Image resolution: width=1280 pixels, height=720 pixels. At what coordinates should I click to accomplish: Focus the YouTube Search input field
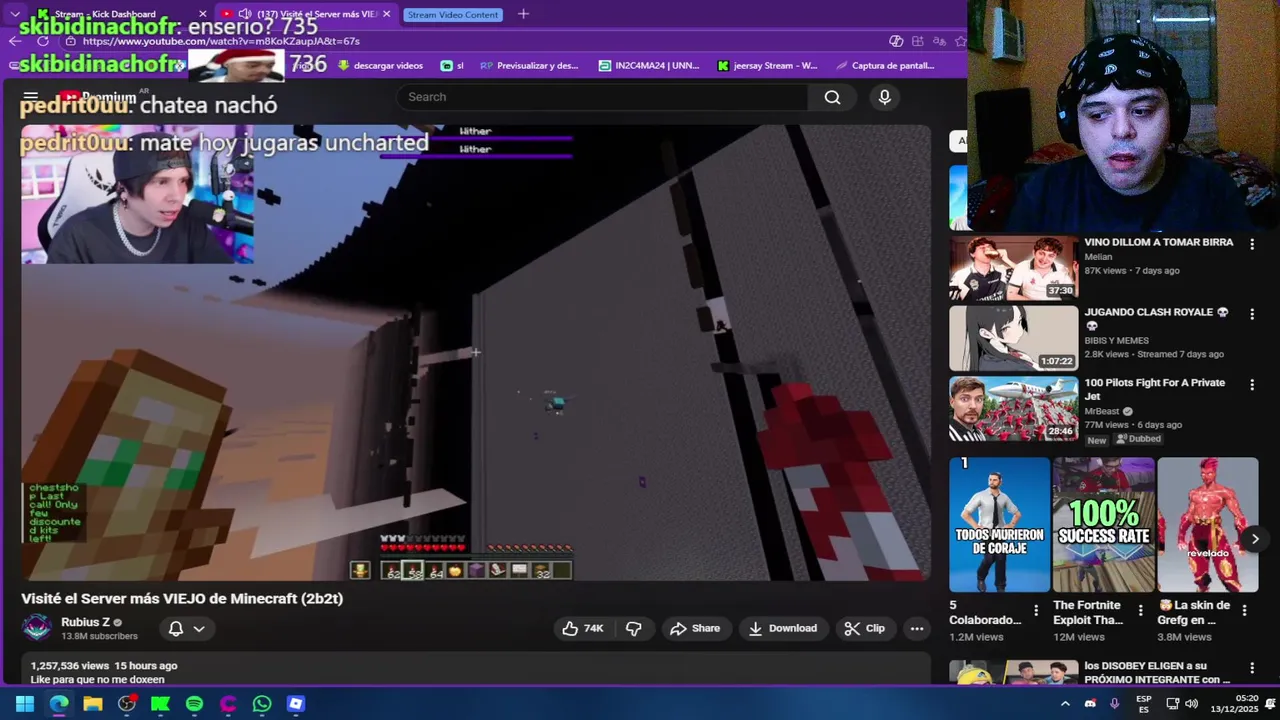coord(602,97)
